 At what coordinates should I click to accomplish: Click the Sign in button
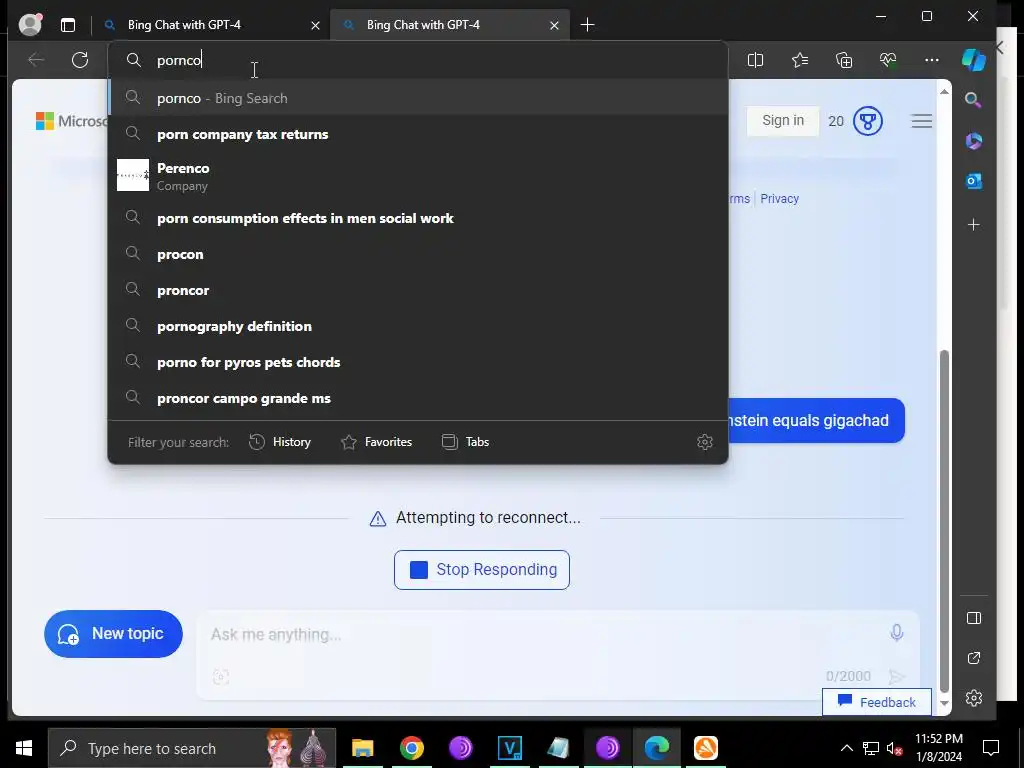click(782, 121)
